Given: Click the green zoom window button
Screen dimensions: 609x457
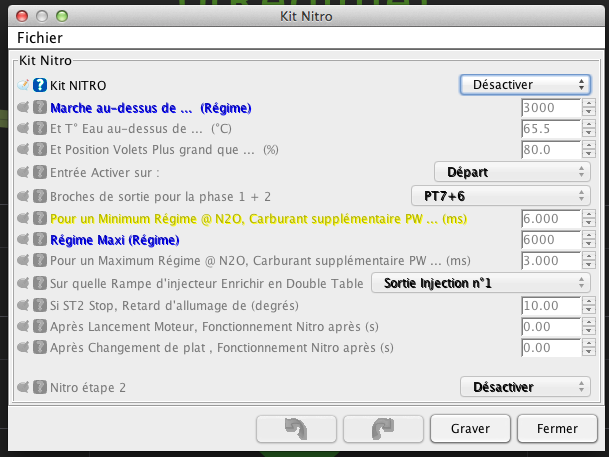Looking at the screenshot, I should (62, 16).
